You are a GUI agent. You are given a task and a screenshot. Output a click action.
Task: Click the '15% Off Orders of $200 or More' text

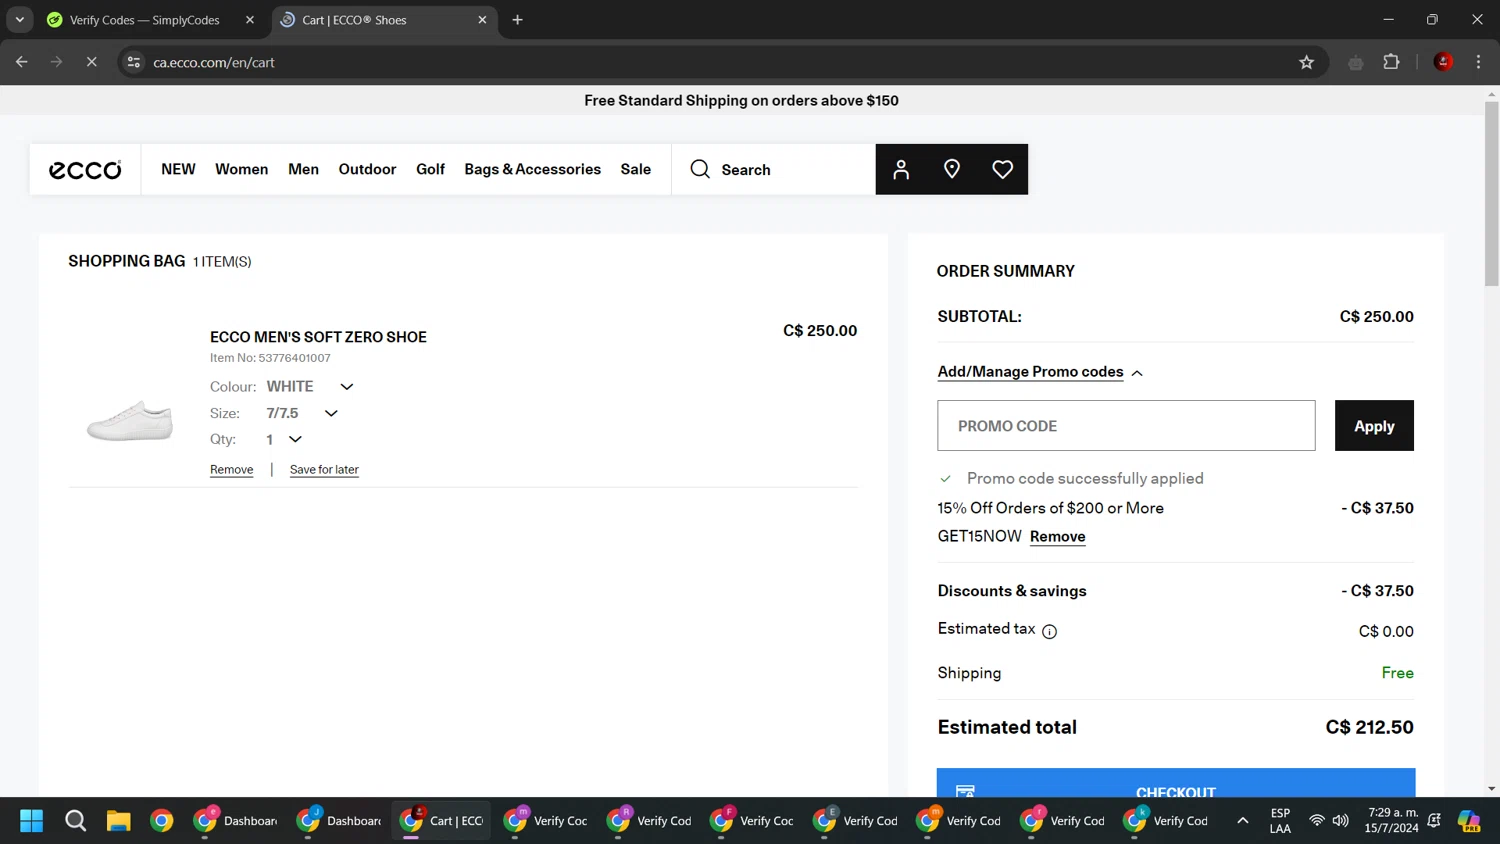(1050, 508)
